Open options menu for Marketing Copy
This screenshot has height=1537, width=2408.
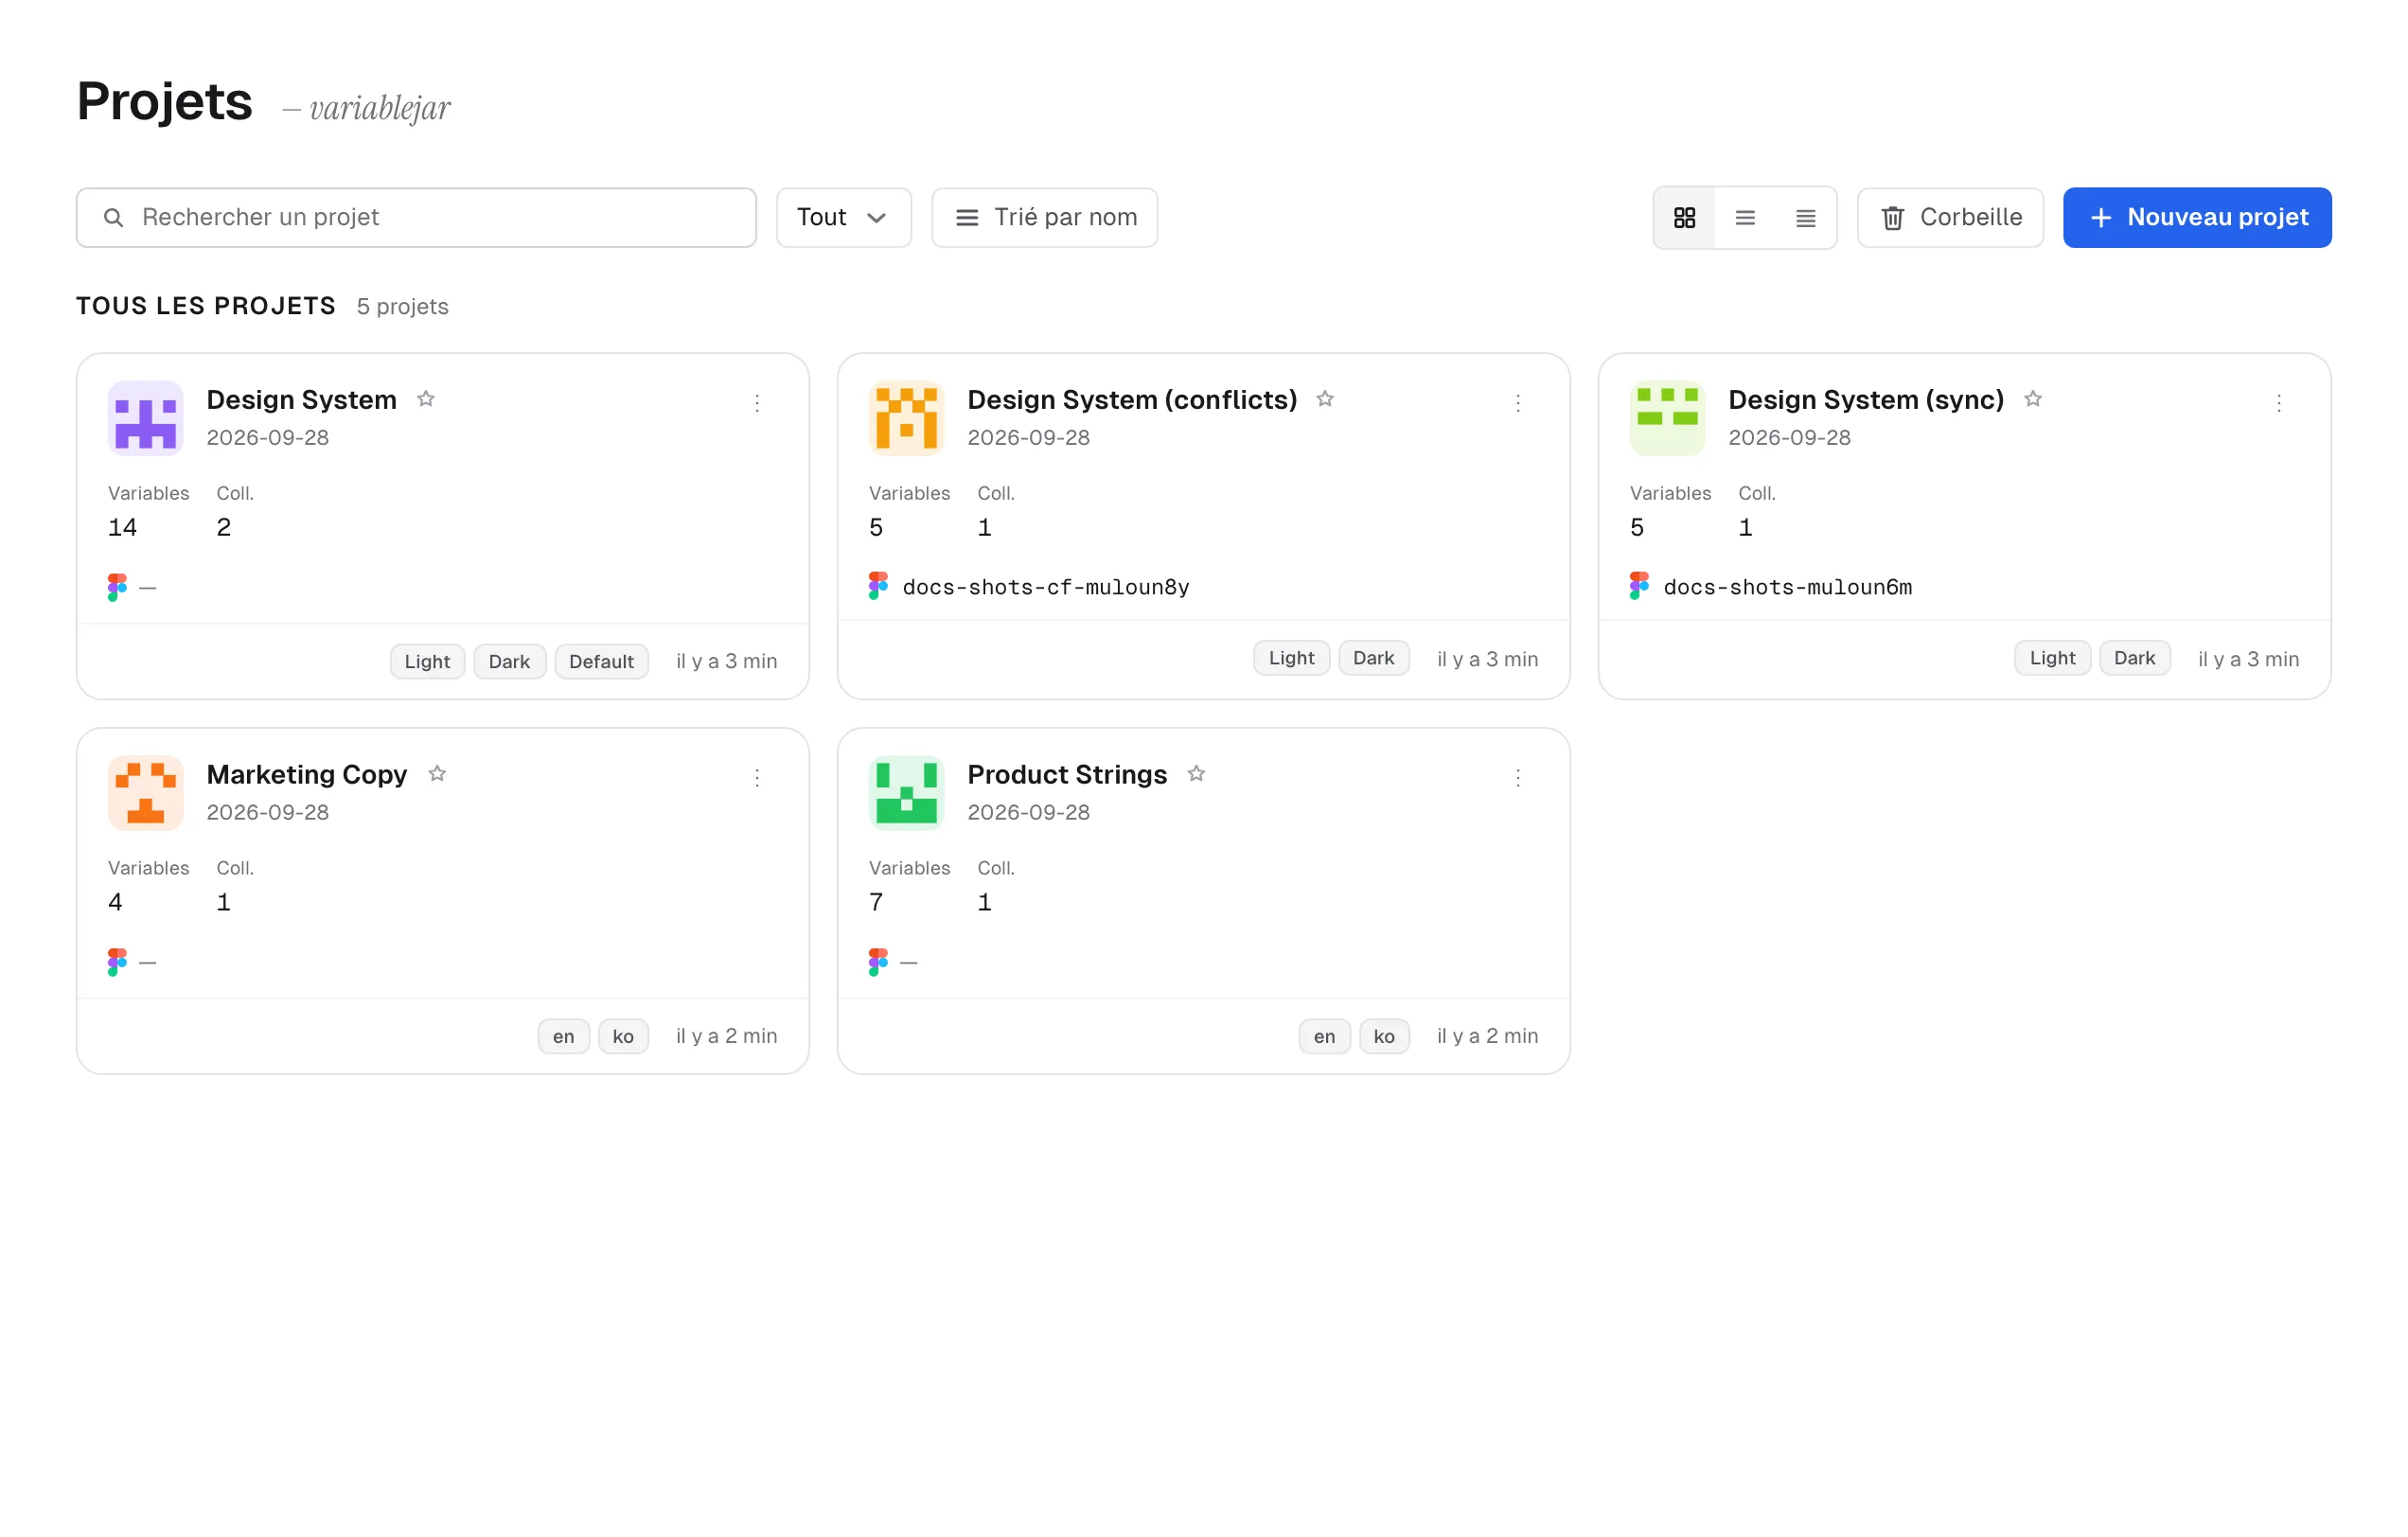[757, 778]
